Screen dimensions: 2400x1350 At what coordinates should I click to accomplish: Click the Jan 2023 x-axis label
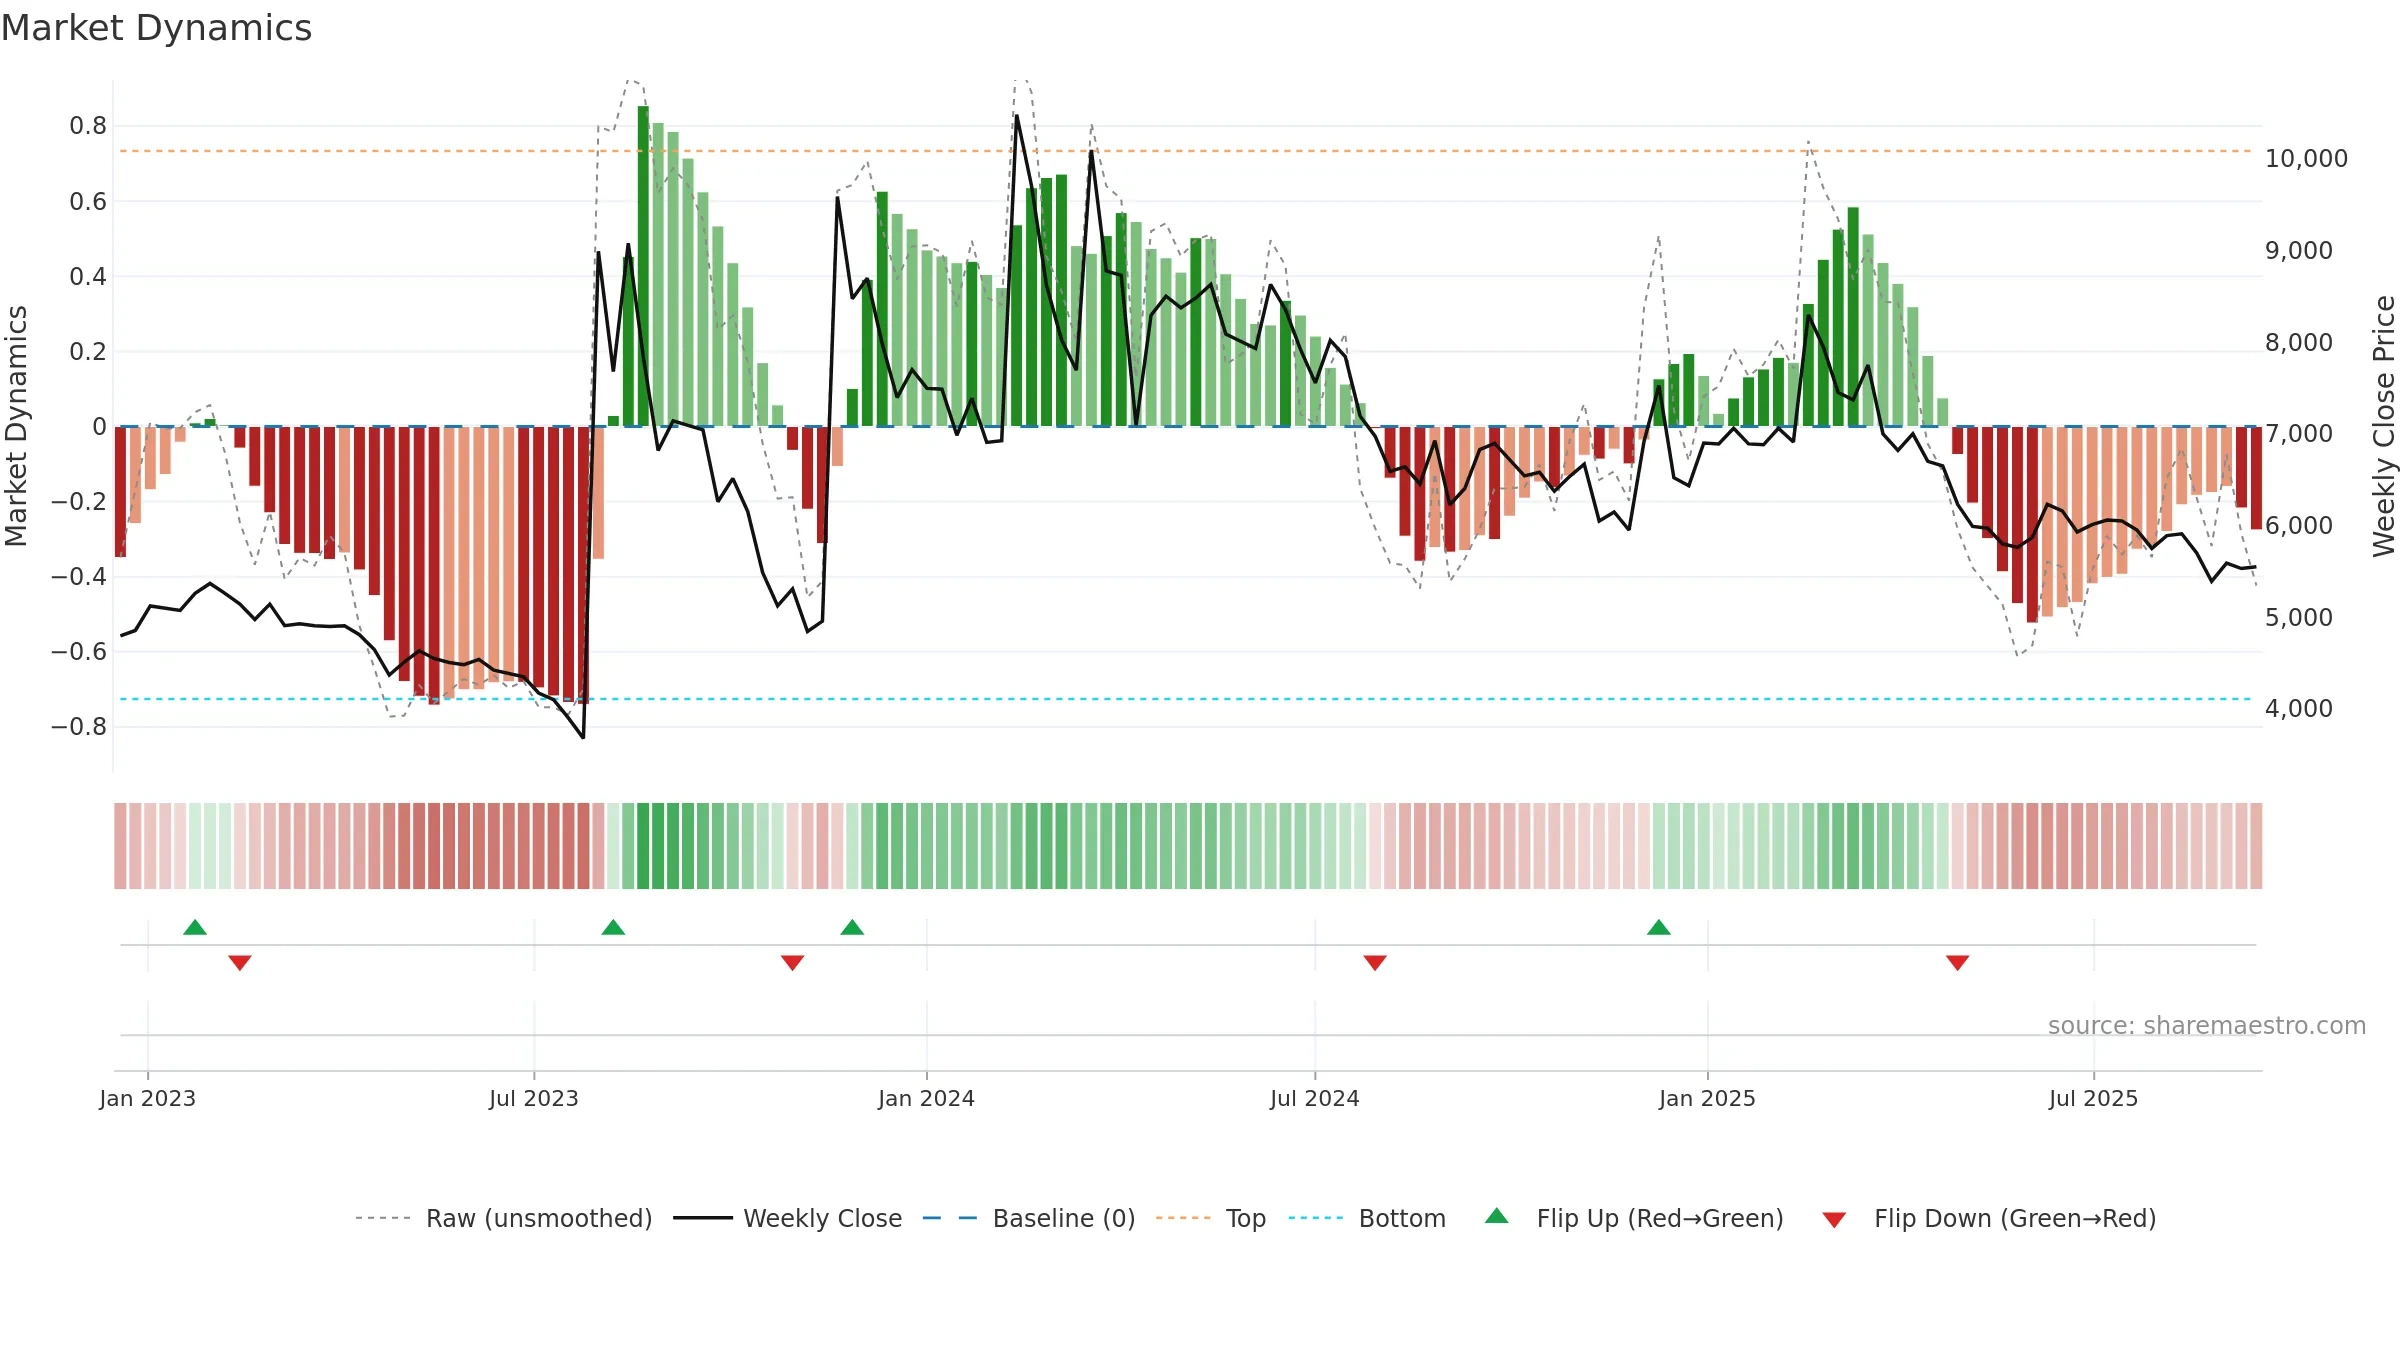(x=148, y=1098)
